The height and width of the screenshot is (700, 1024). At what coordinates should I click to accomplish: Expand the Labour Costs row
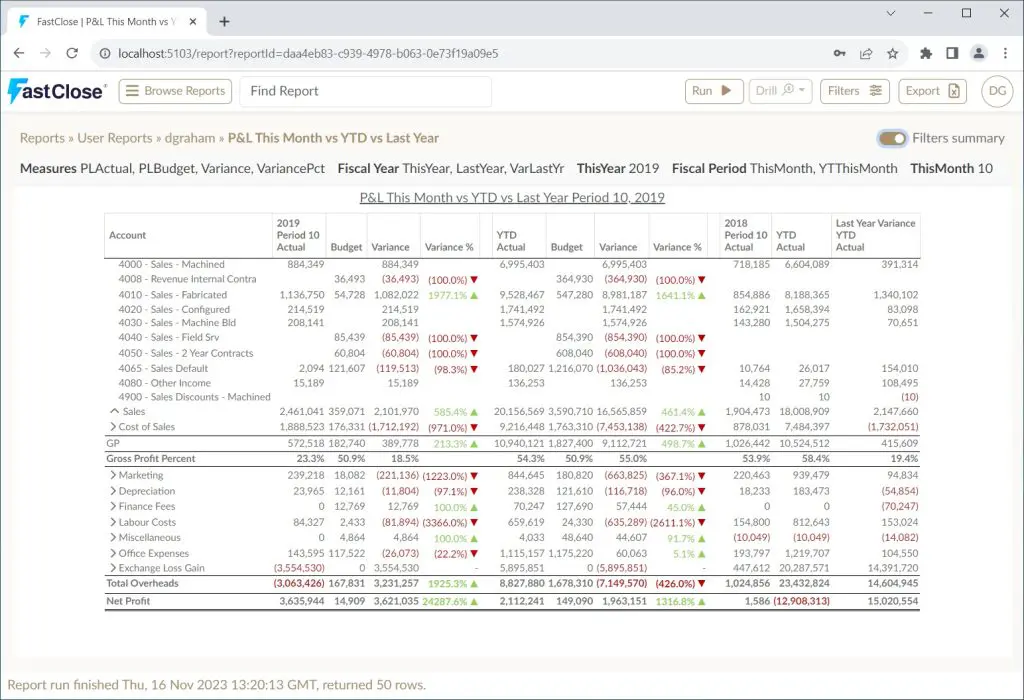(x=113, y=522)
